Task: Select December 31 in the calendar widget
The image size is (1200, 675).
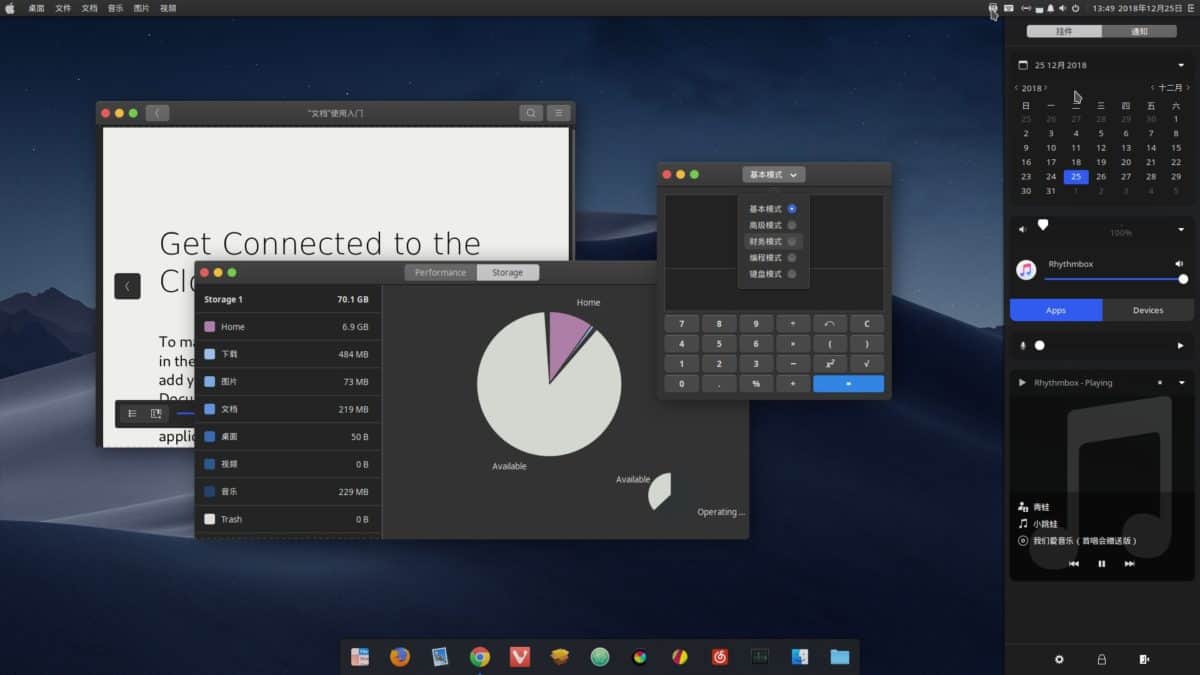Action: point(1050,190)
